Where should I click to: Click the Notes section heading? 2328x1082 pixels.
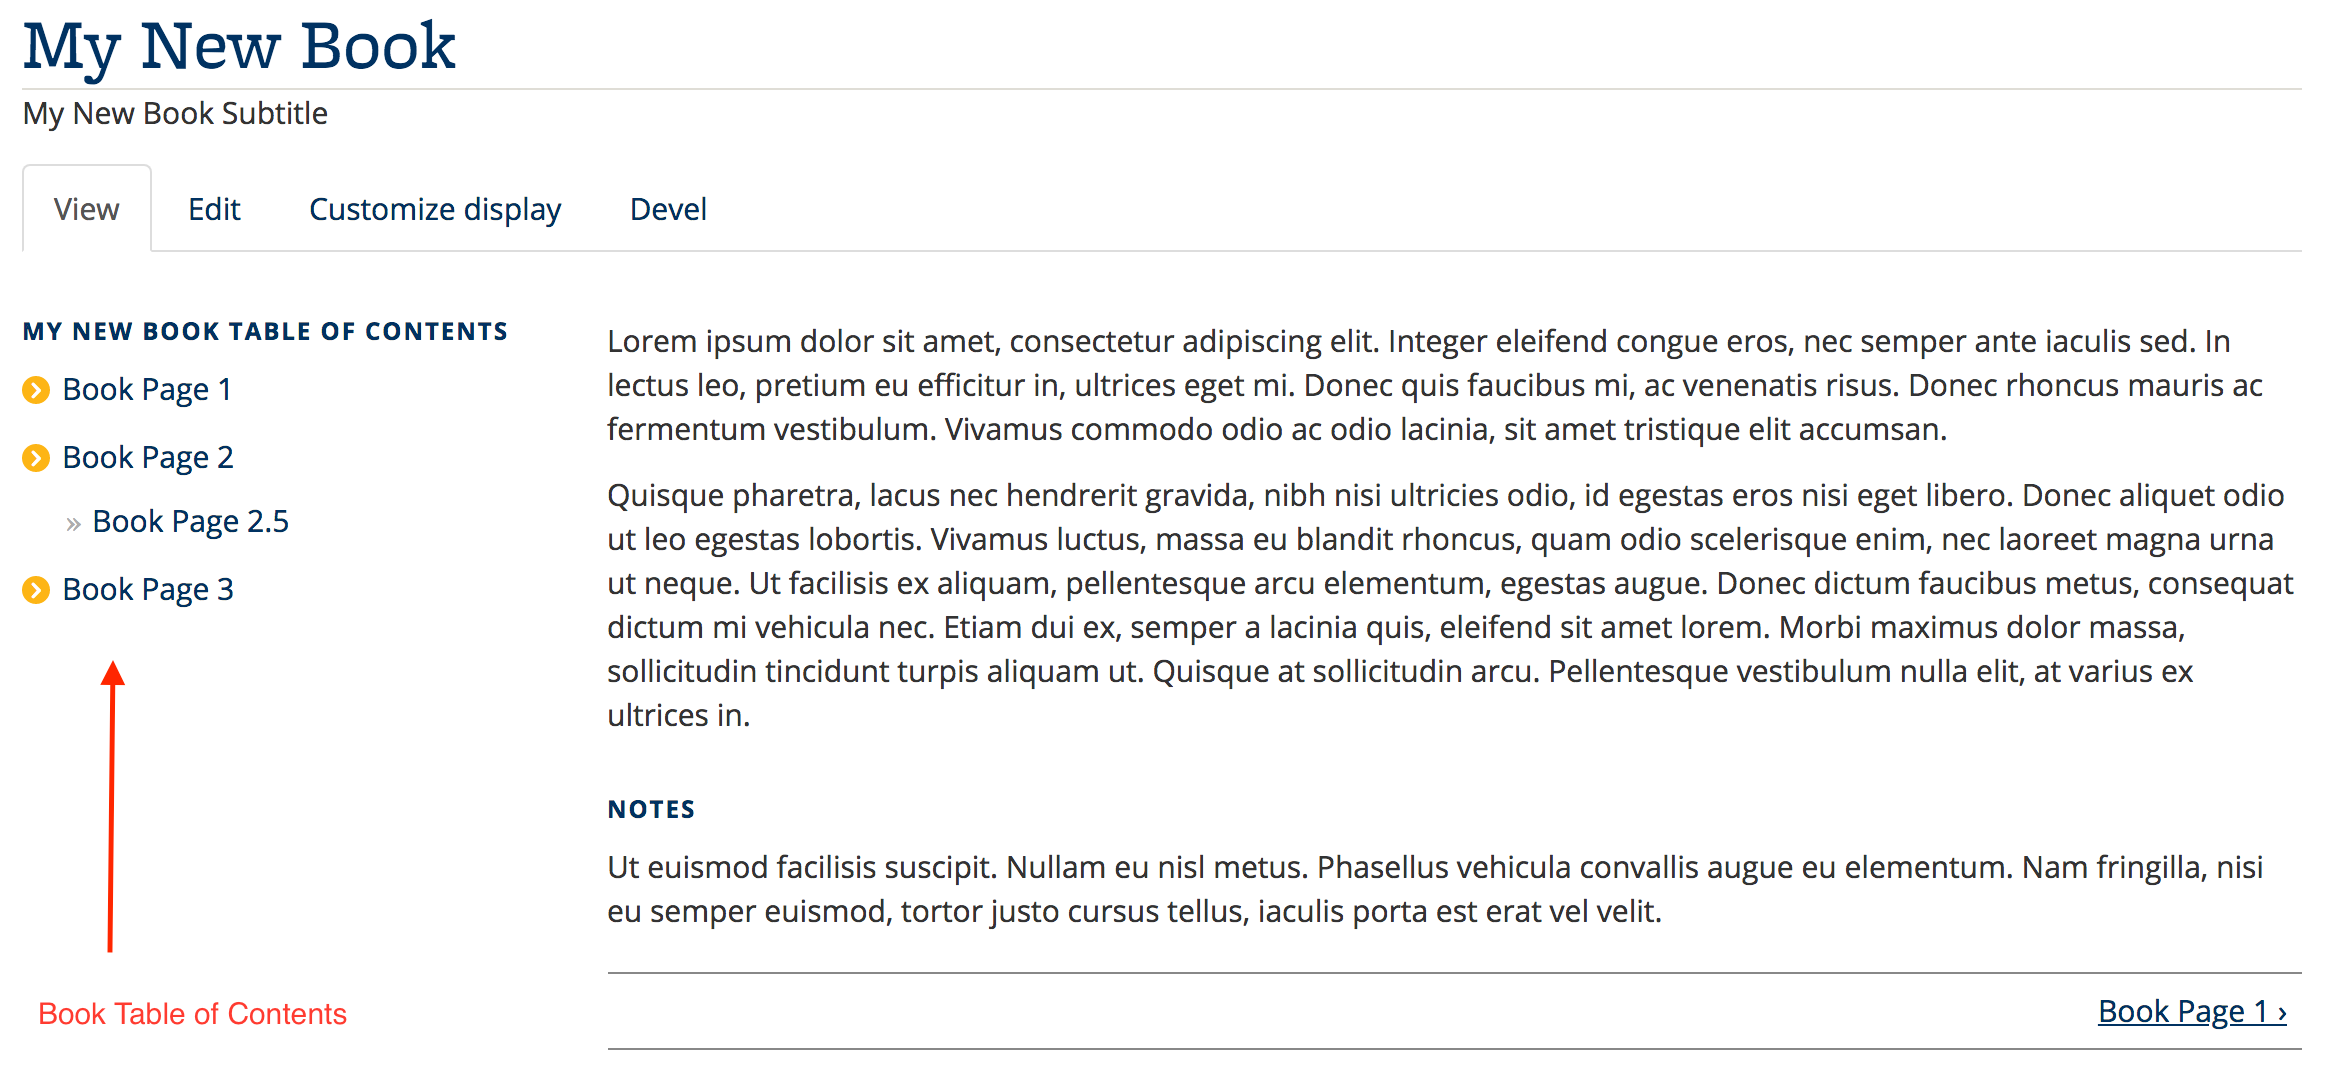(x=650, y=809)
